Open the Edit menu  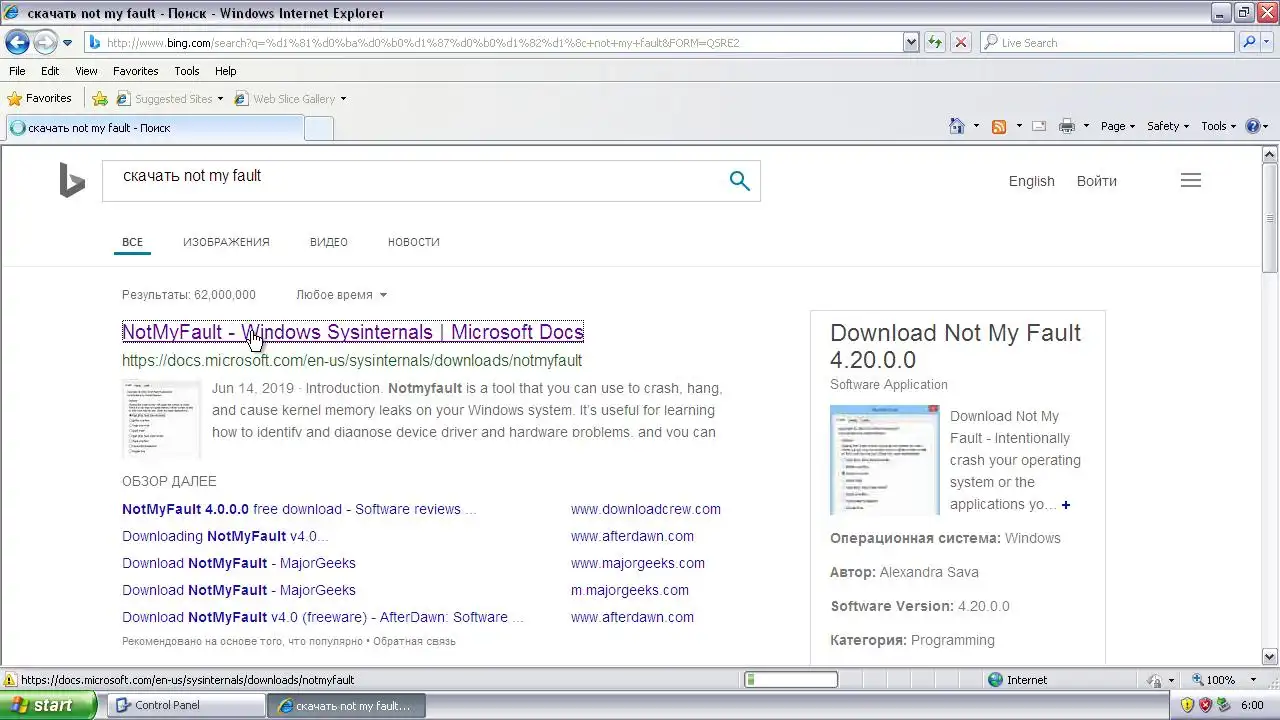pyautogui.click(x=50, y=71)
